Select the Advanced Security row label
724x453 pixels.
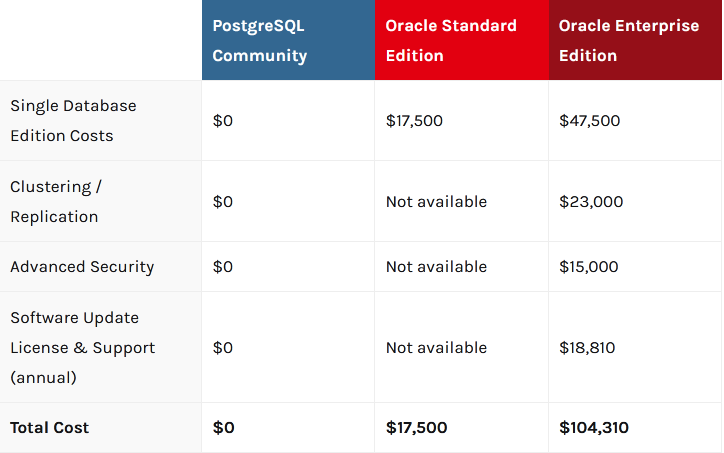[82, 266]
